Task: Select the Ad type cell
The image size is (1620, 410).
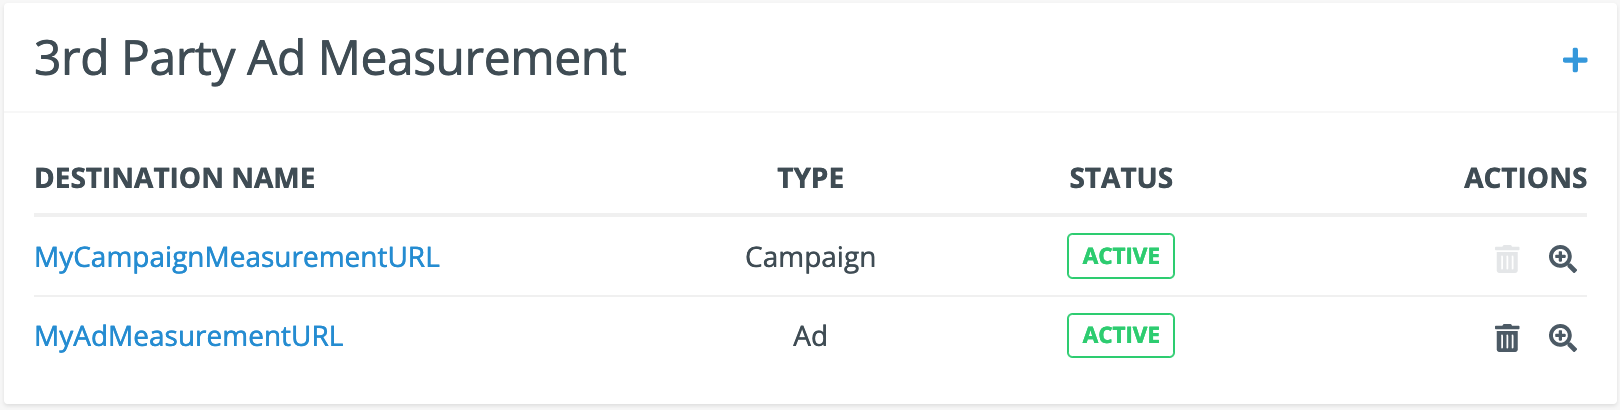Action: (x=810, y=337)
